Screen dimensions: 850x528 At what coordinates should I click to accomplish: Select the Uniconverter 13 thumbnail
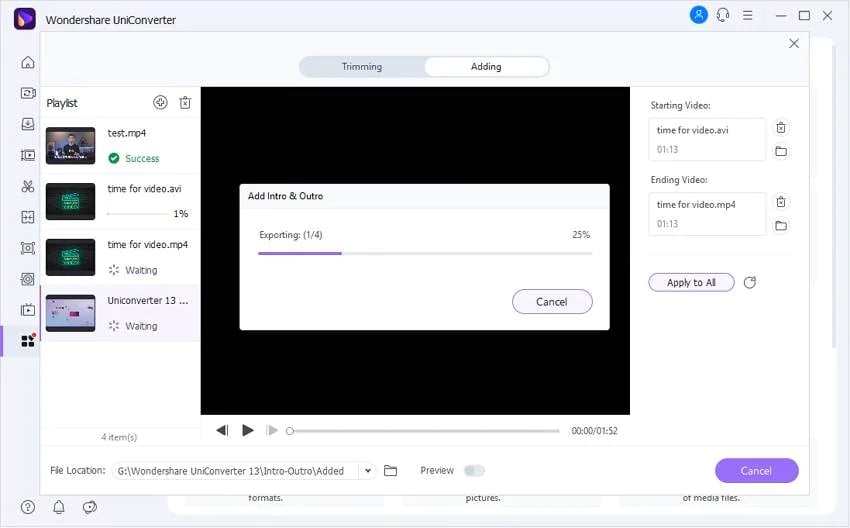pyautogui.click(x=70, y=313)
